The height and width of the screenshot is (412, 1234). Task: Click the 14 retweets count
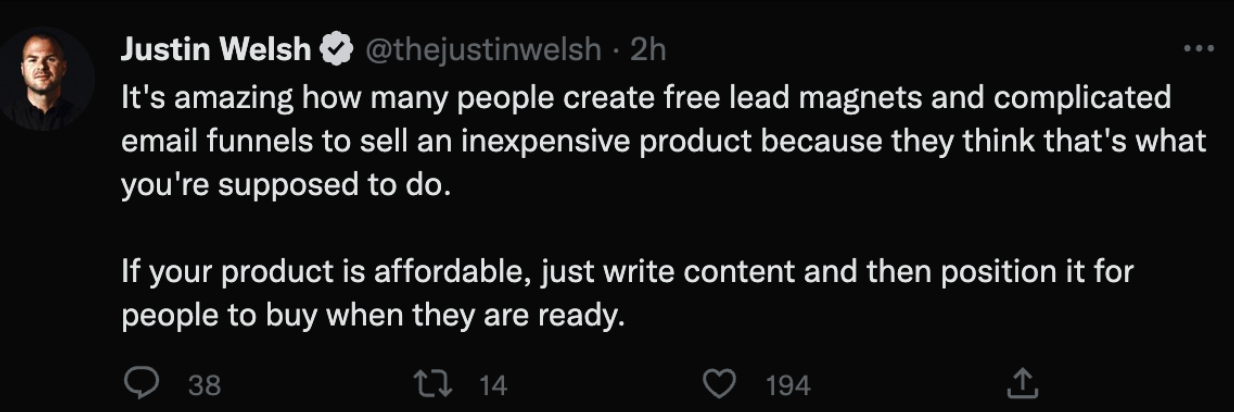[x=494, y=385]
